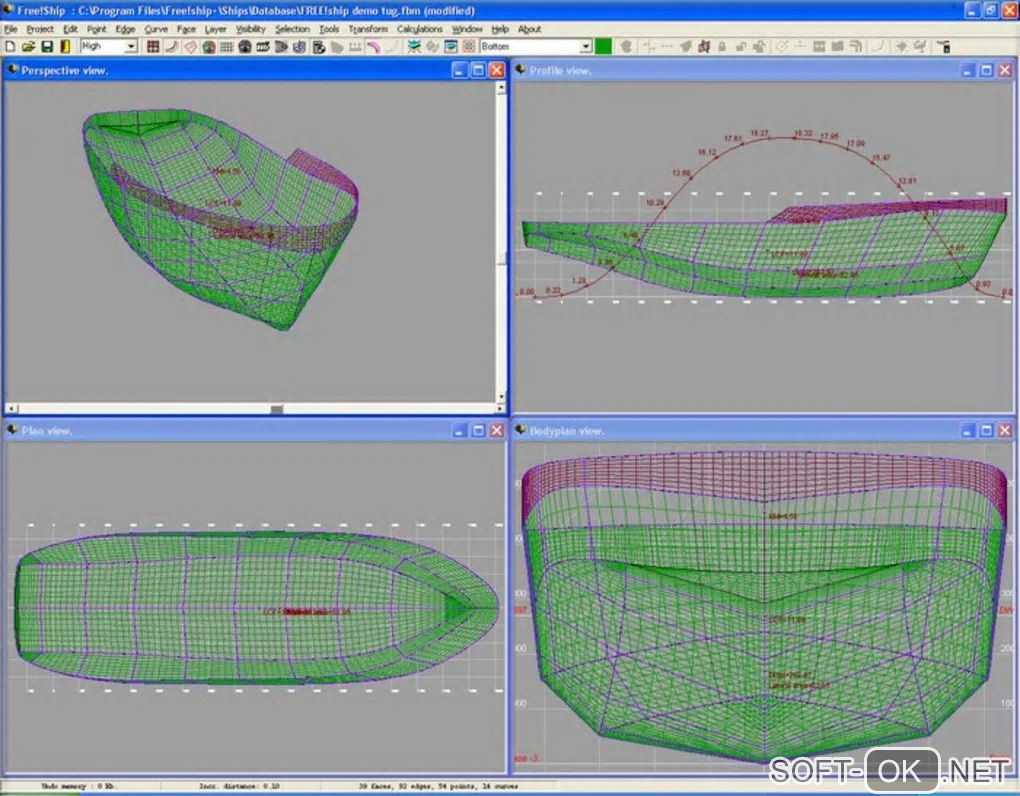
Task: Click Perspective view horizontal scrollbar thumb
Action: coord(276,408)
